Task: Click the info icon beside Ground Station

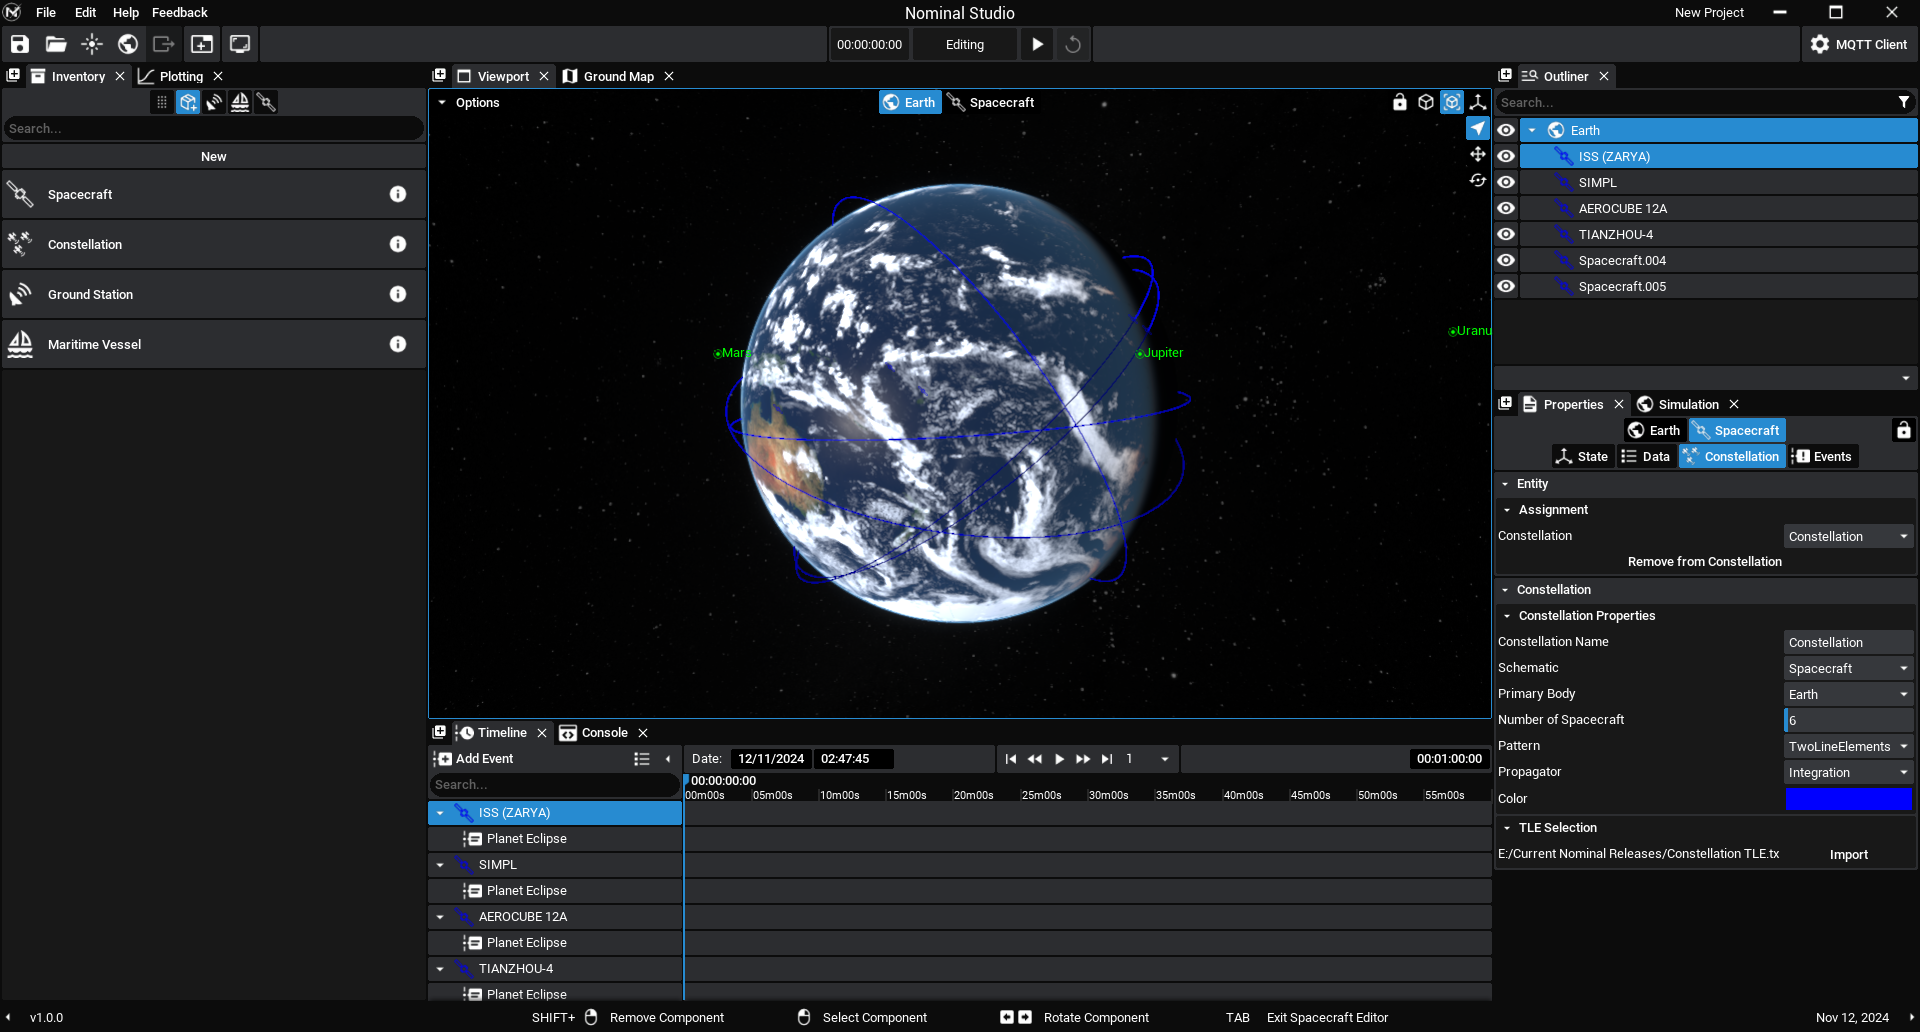Action: 398,294
